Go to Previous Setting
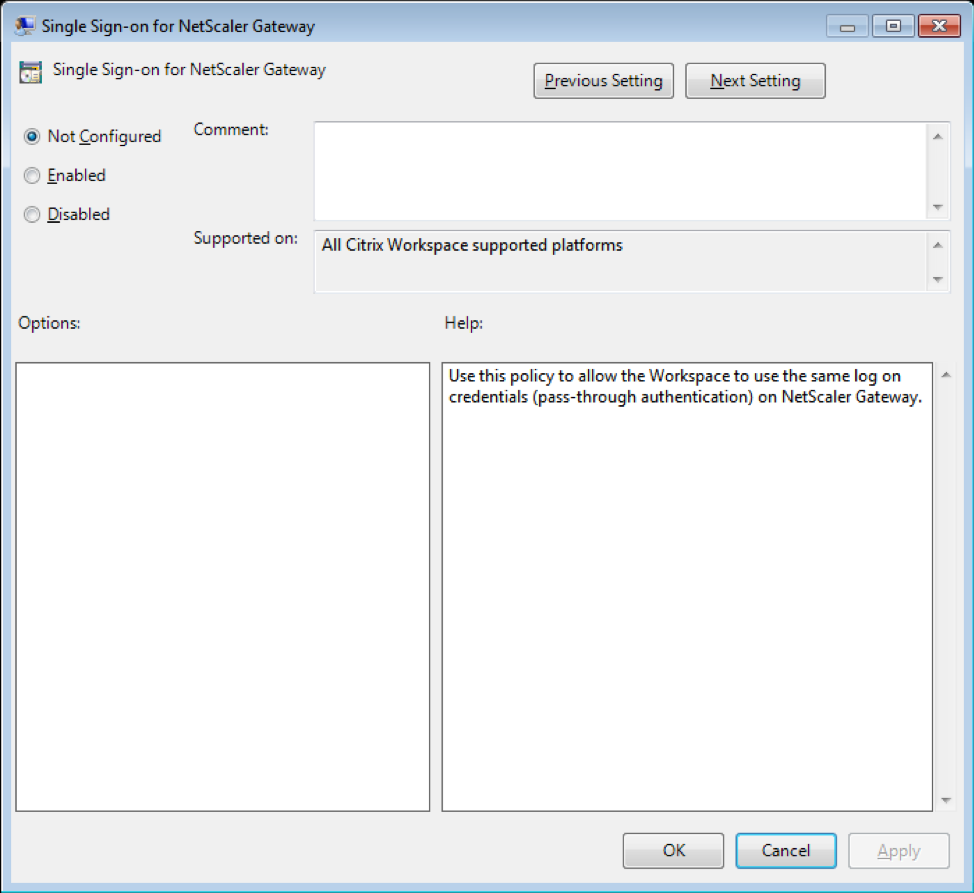Image resolution: width=974 pixels, height=893 pixels. pos(603,81)
